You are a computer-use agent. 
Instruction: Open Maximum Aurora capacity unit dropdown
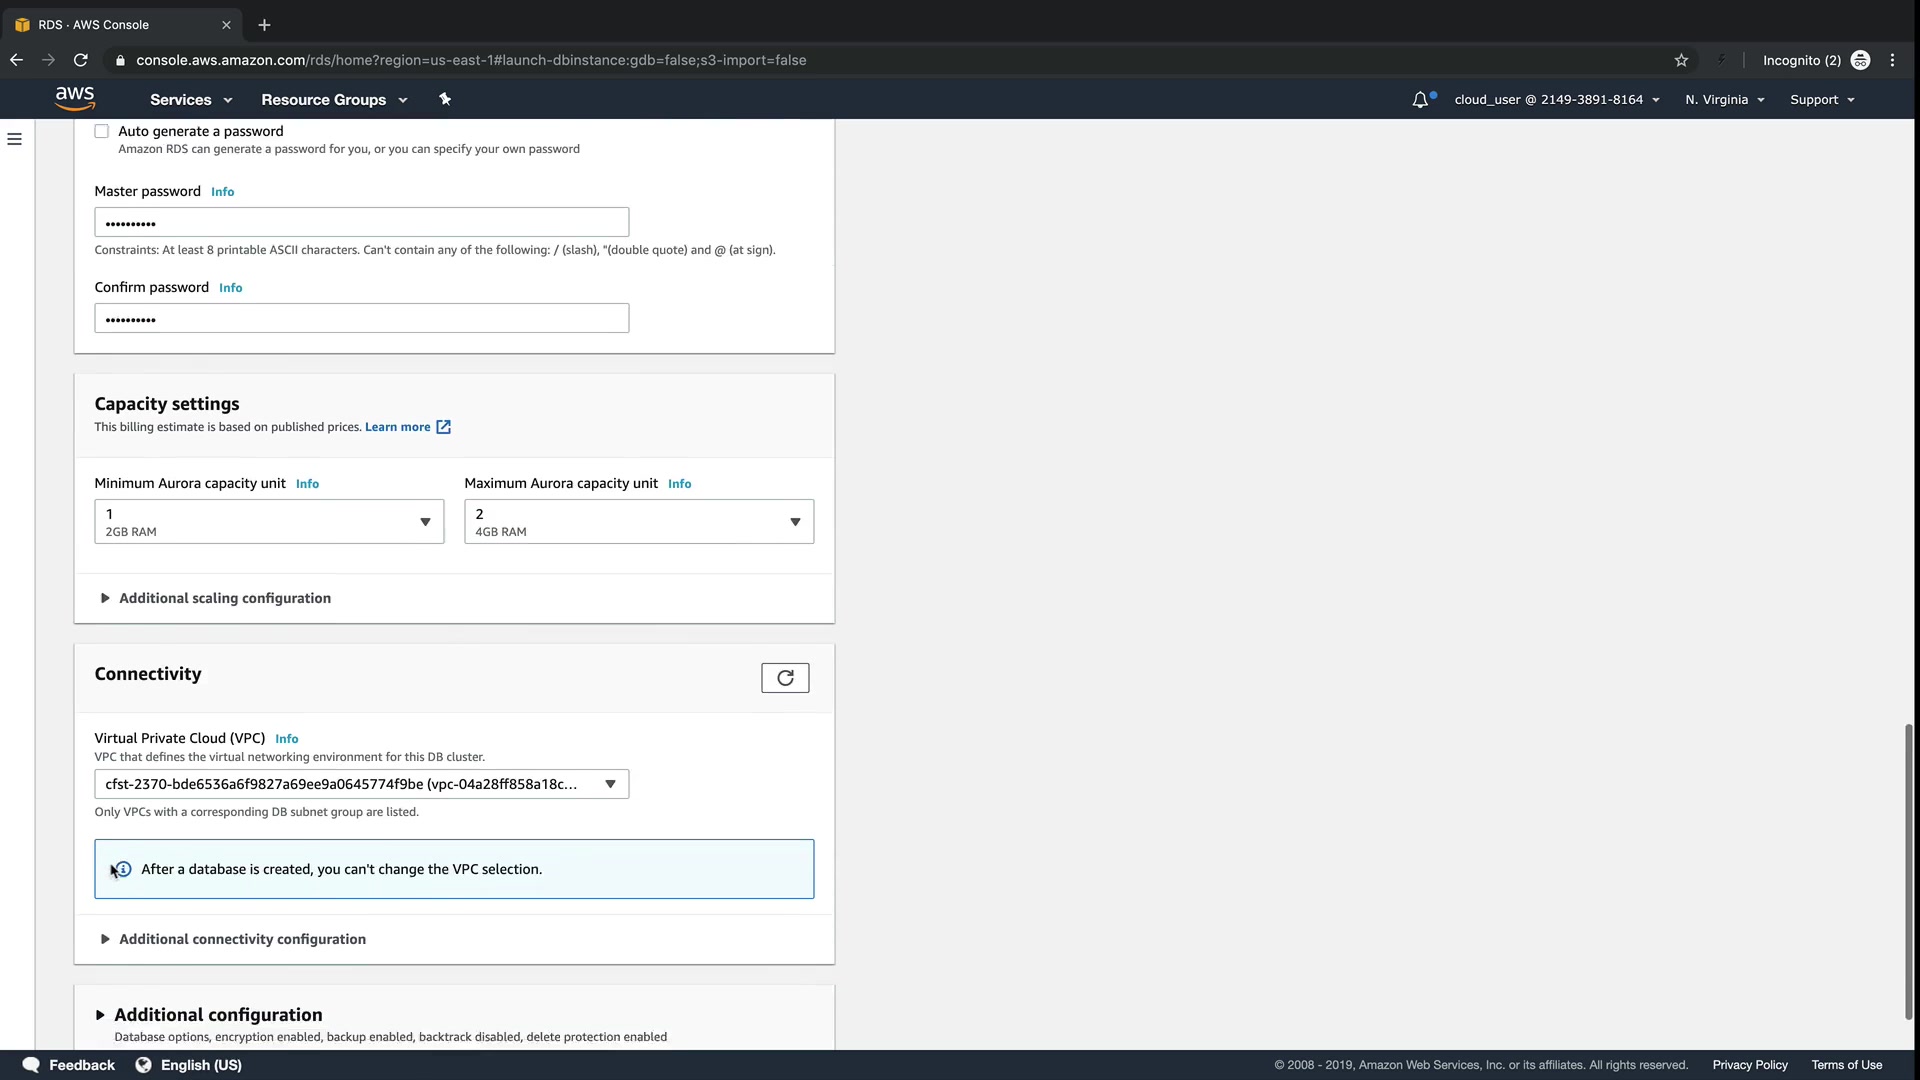639,522
